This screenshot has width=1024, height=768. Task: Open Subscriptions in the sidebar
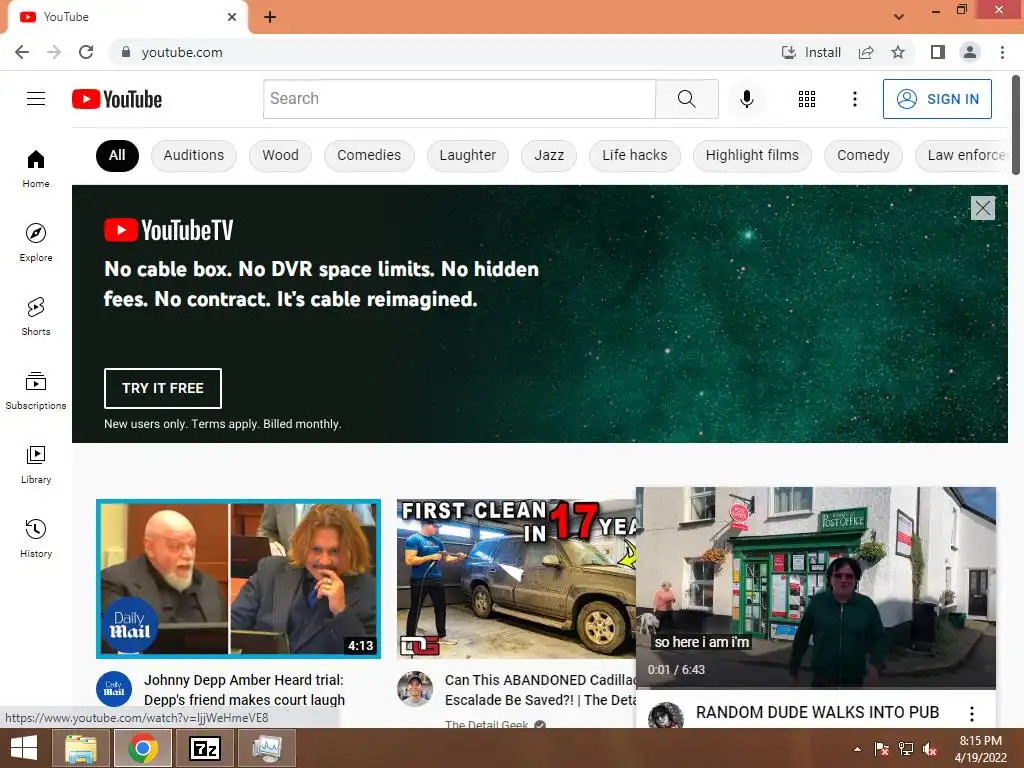click(36, 391)
